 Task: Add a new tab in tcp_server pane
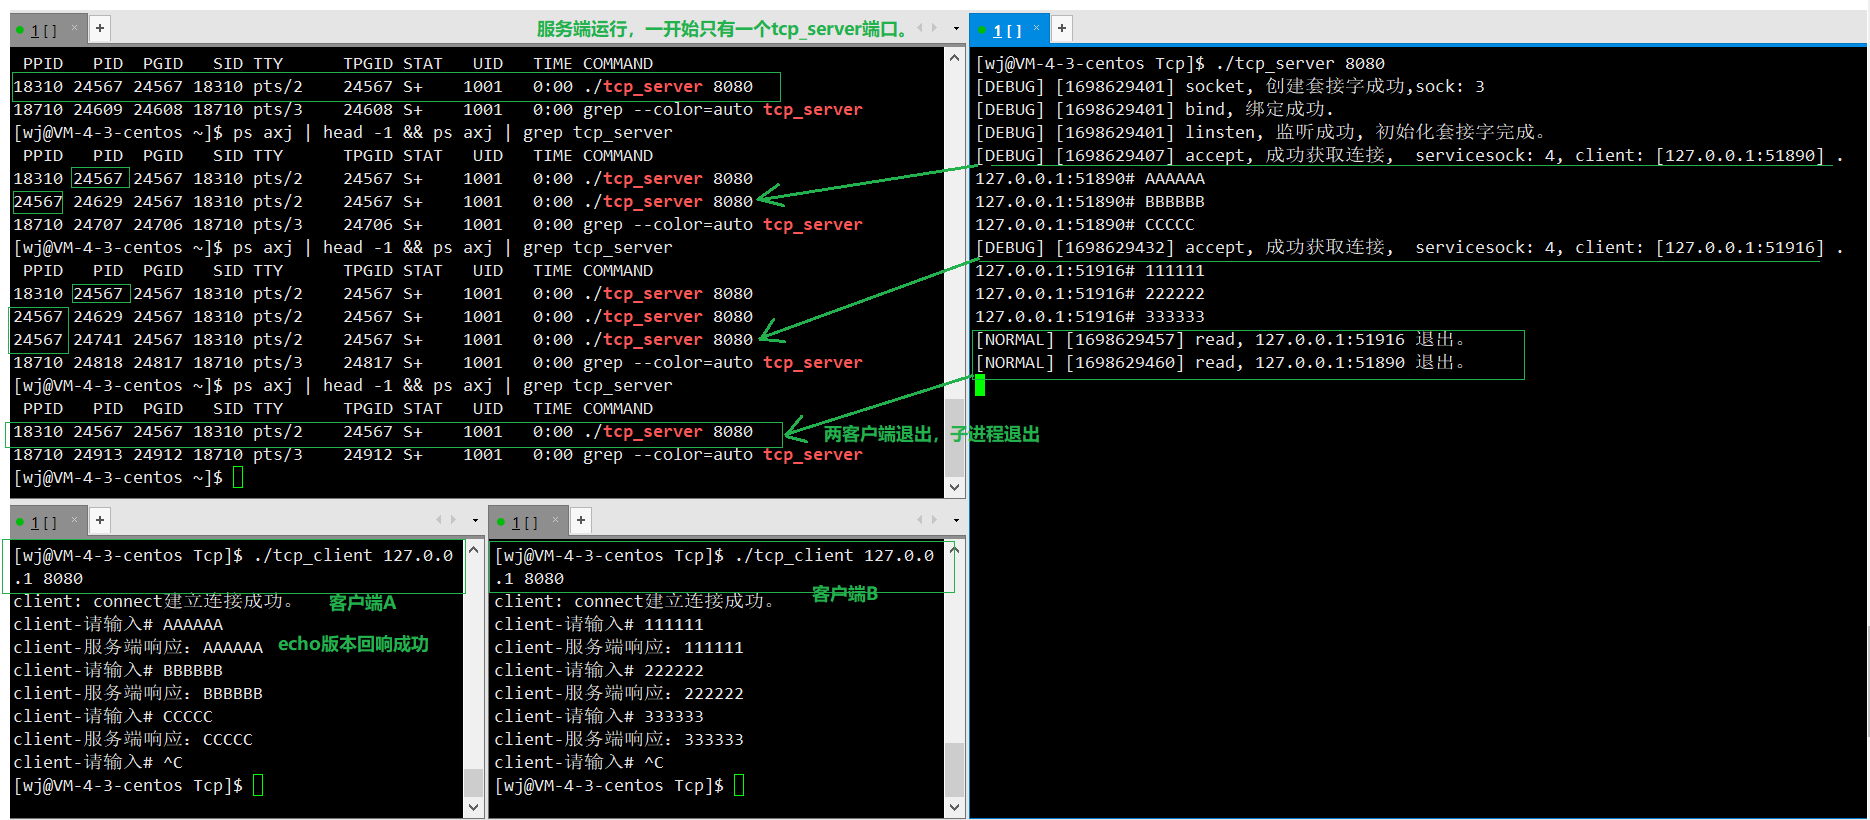1062,28
